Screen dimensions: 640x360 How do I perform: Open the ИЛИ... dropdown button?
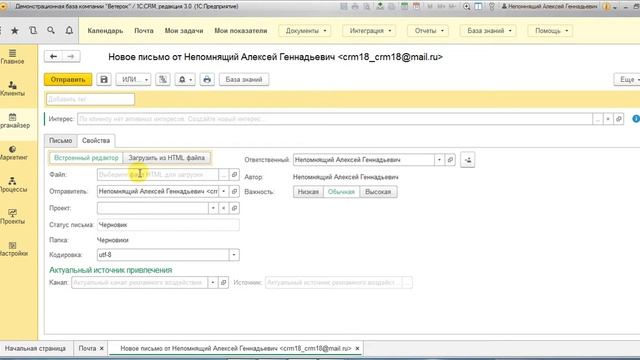point(134,80)
